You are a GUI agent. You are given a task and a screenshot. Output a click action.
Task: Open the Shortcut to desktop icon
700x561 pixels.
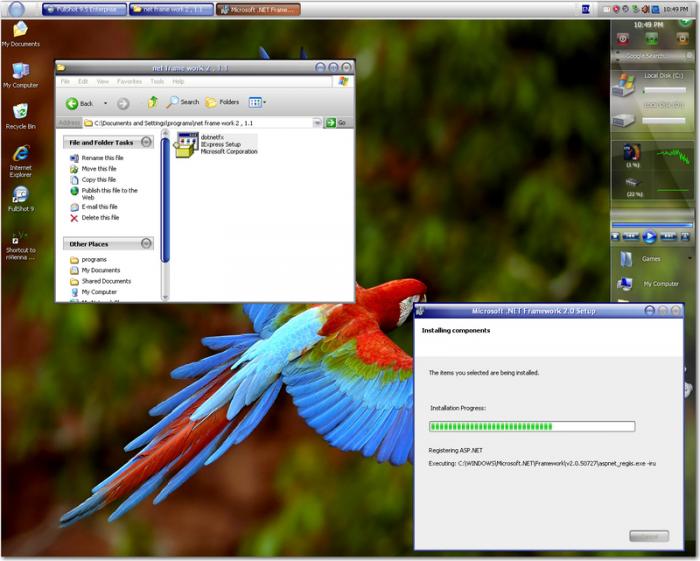click(x=21, y=245)
